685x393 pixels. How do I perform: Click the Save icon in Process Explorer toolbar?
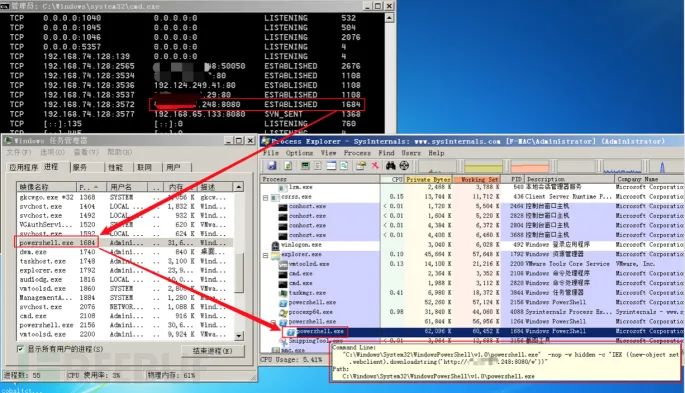click(272, 165)
